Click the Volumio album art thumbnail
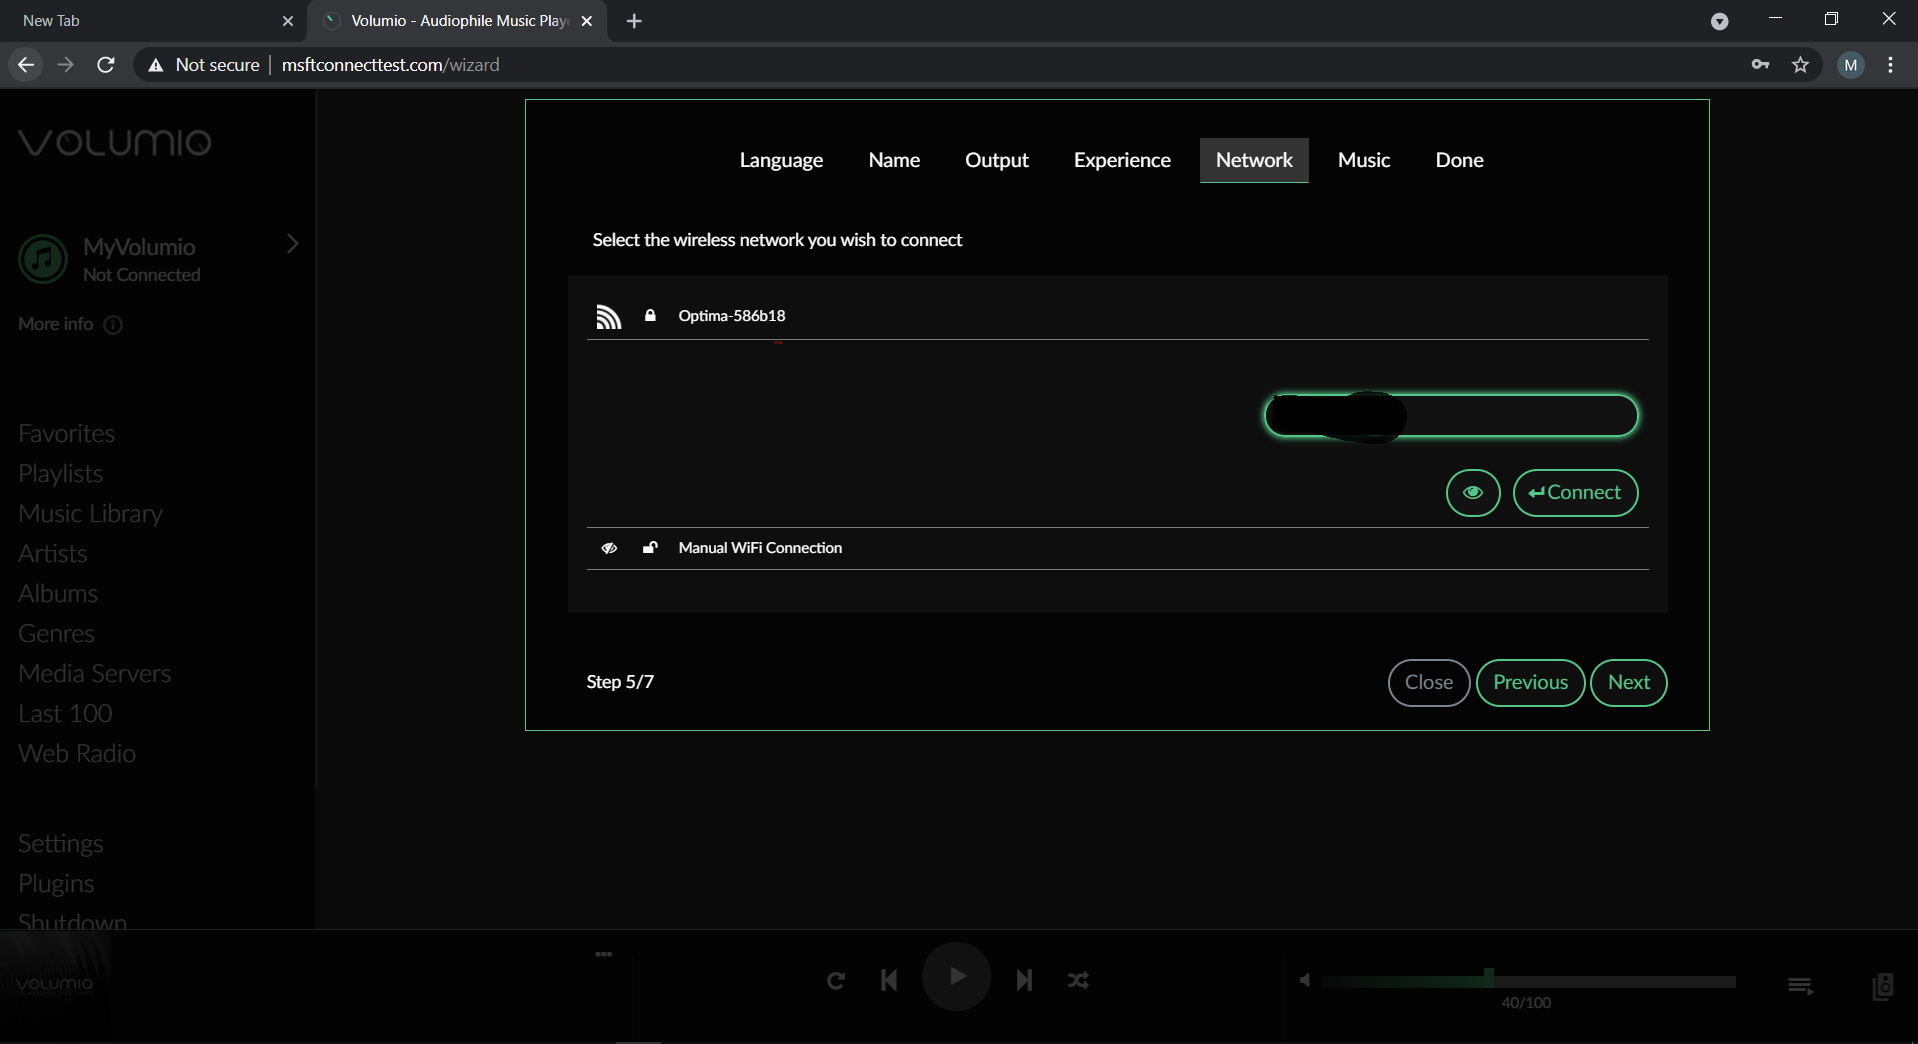This screenshot has width=1918, height=1044. 55,984
